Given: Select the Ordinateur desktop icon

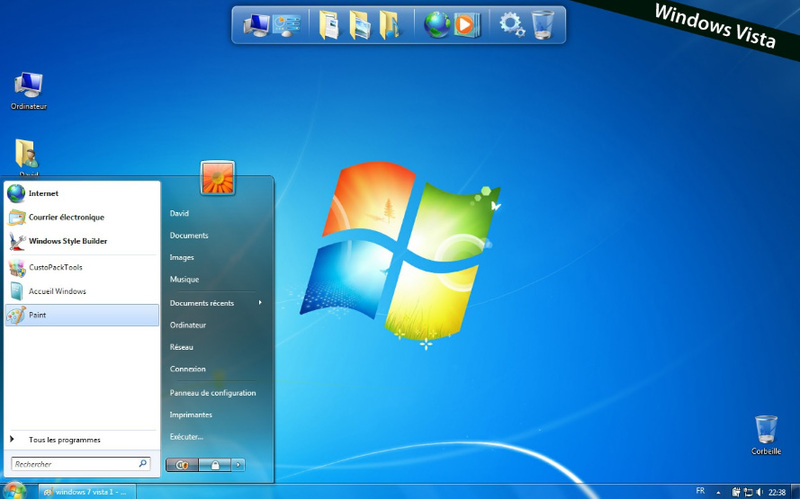Looking at the screenshot, I should 29,91.
